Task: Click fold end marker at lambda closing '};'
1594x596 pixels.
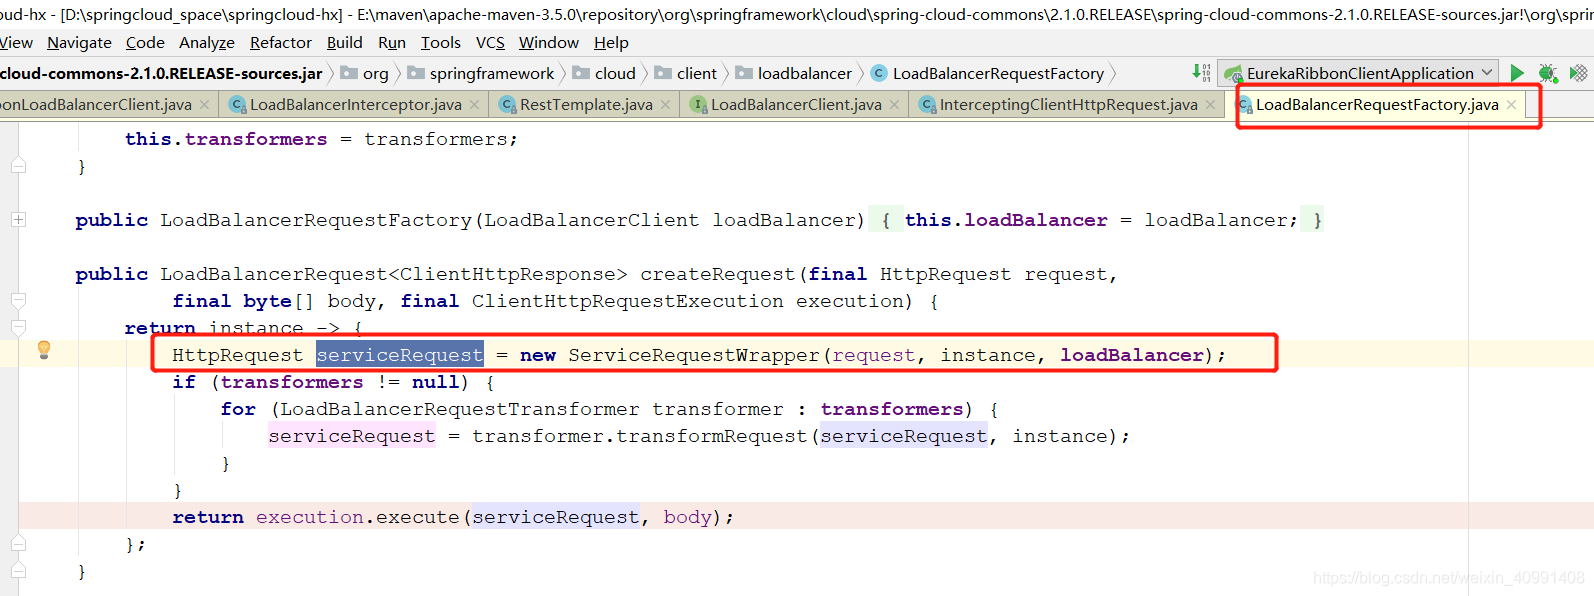Action: tap(18, 544)
